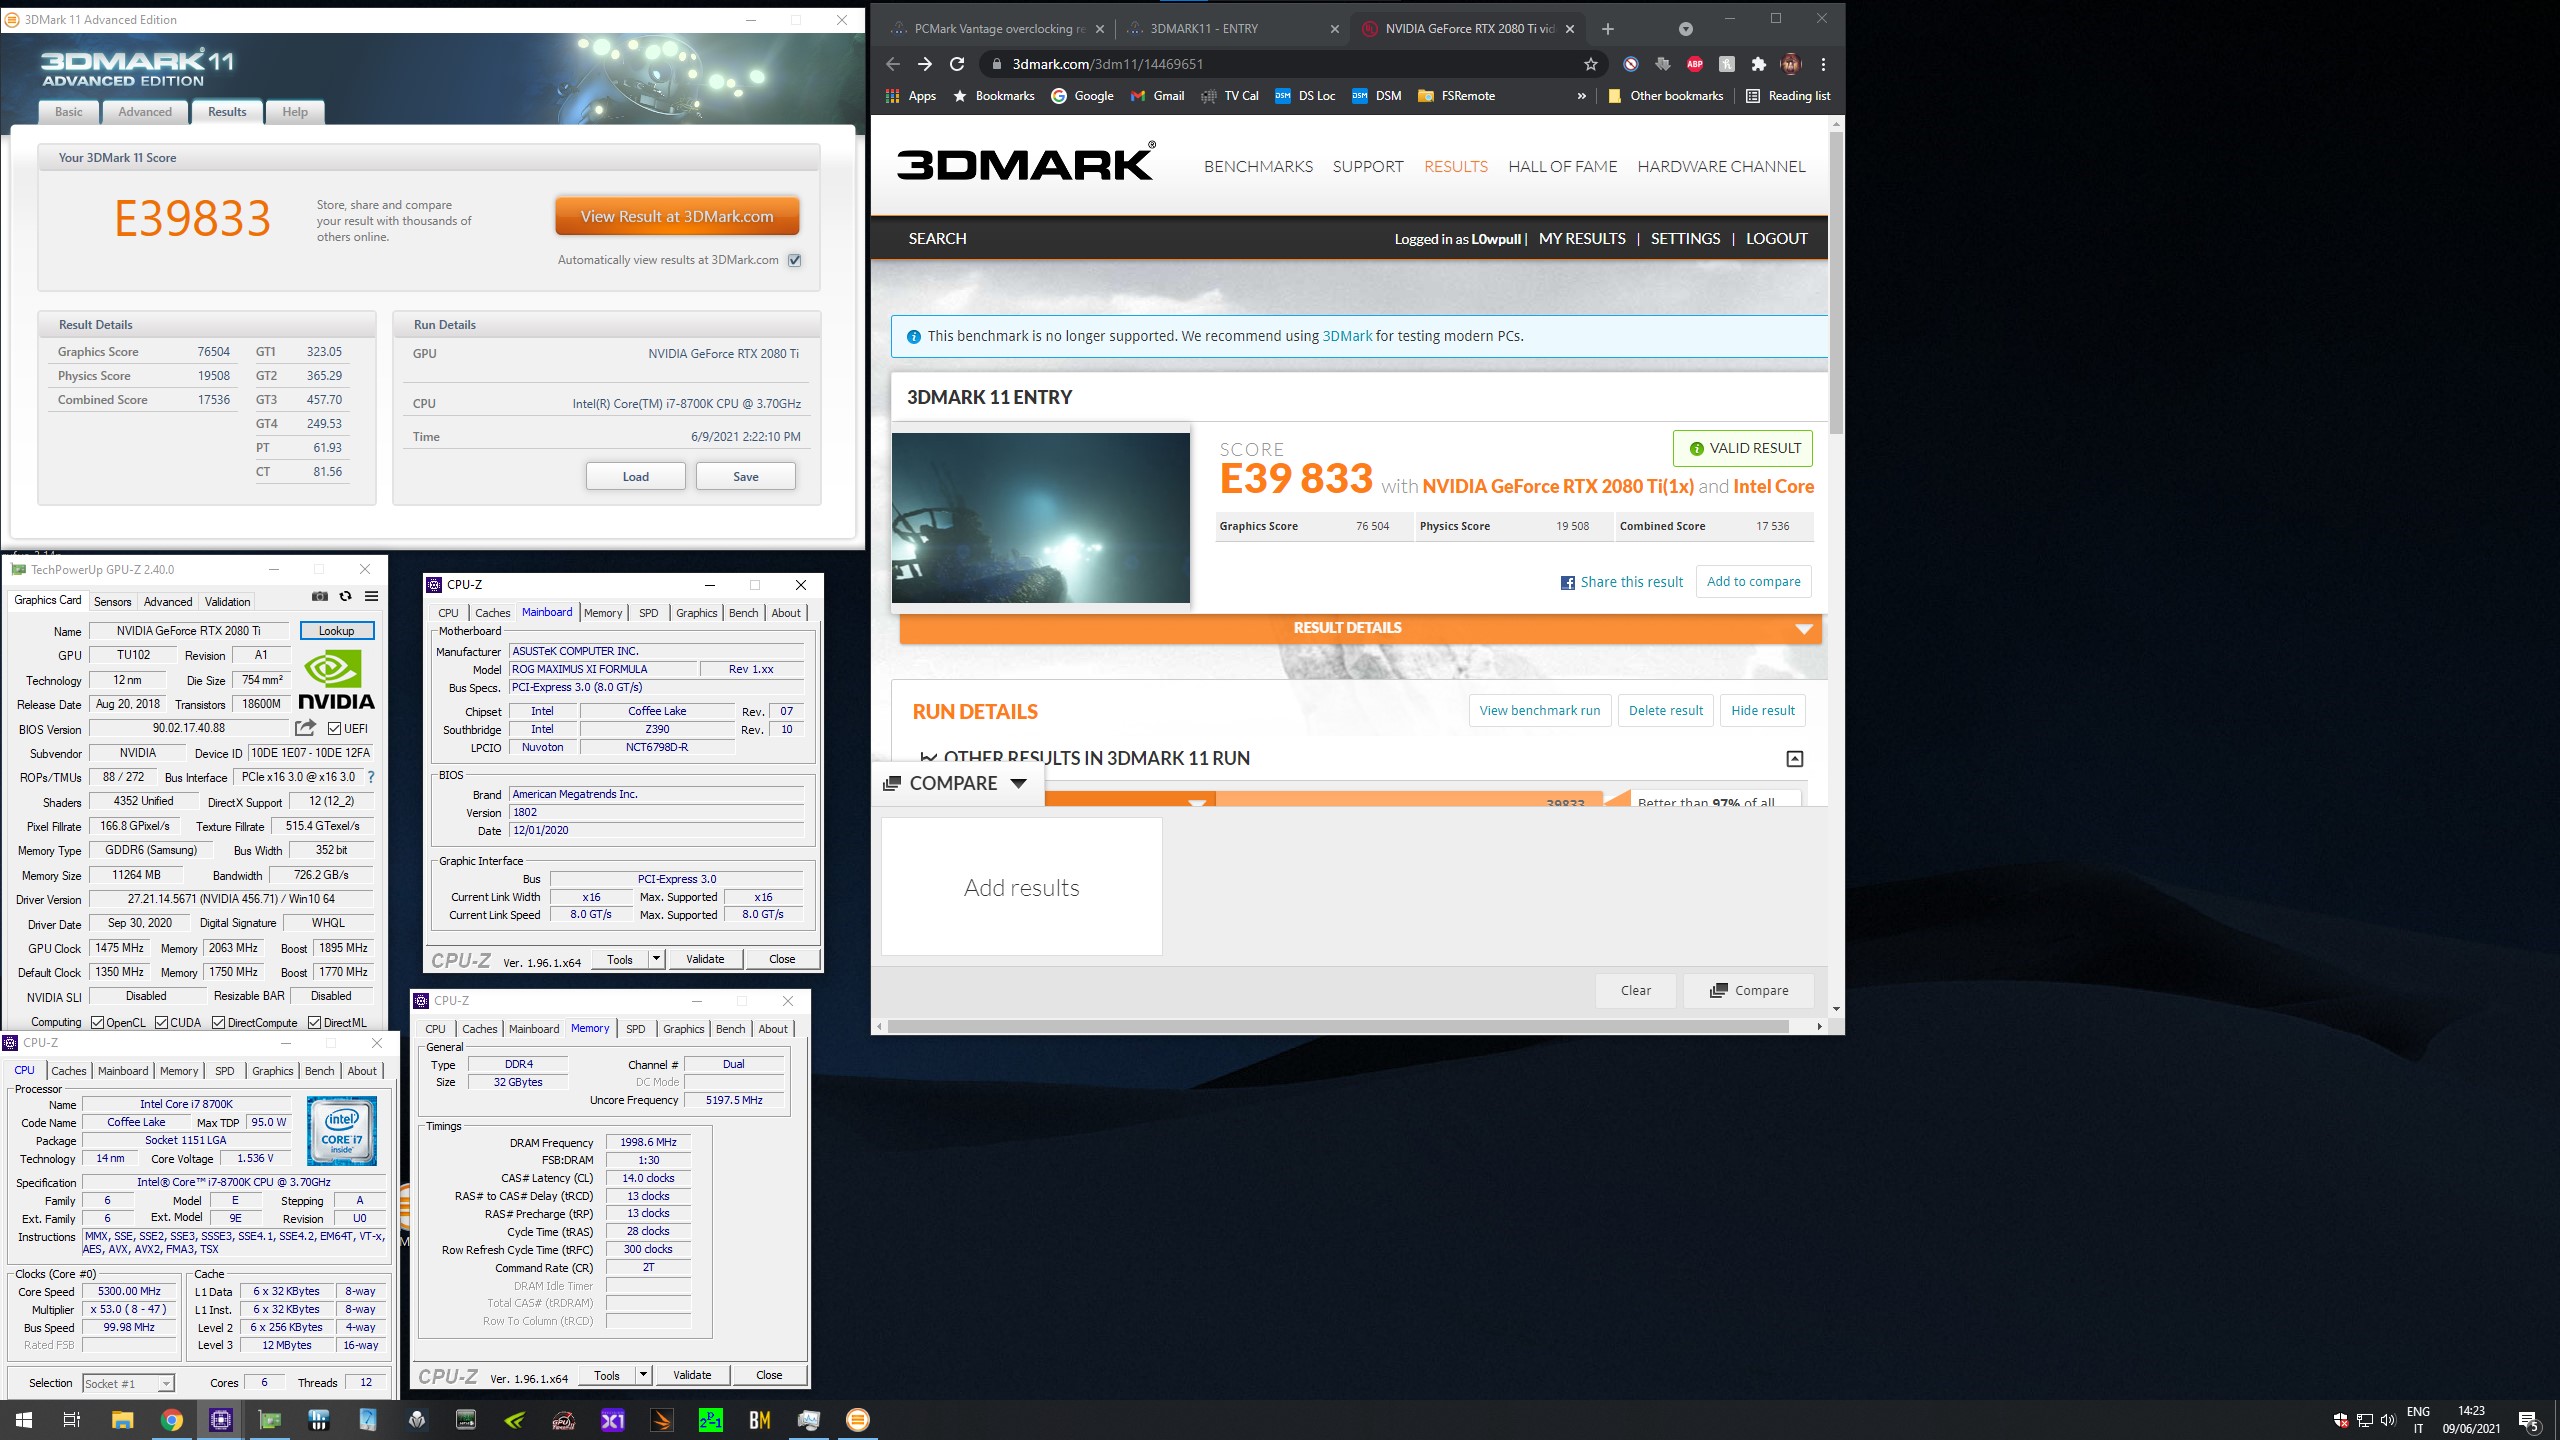
Task: Open the Chrome three-dot menu
Action: tap(1823, 64)
